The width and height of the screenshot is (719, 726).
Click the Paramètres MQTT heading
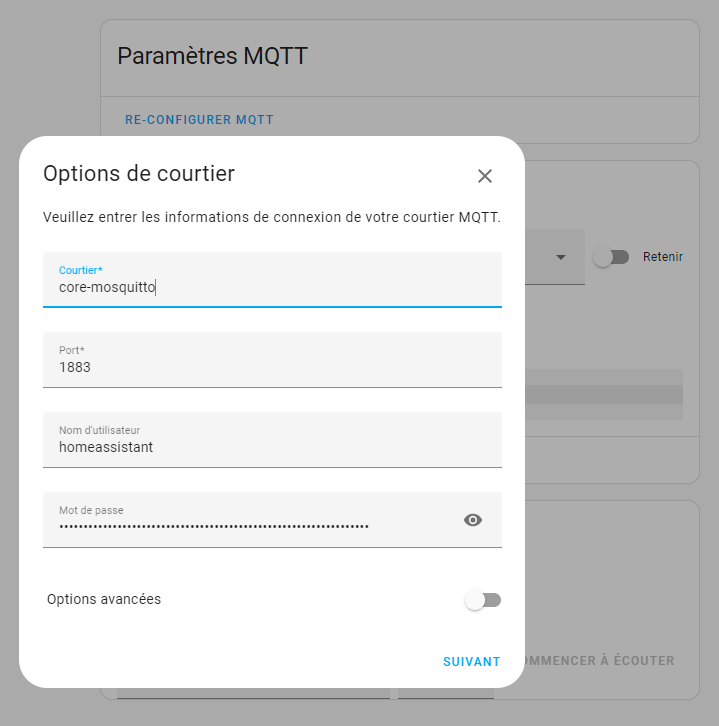pyautogui.click(x=212, y=56)
